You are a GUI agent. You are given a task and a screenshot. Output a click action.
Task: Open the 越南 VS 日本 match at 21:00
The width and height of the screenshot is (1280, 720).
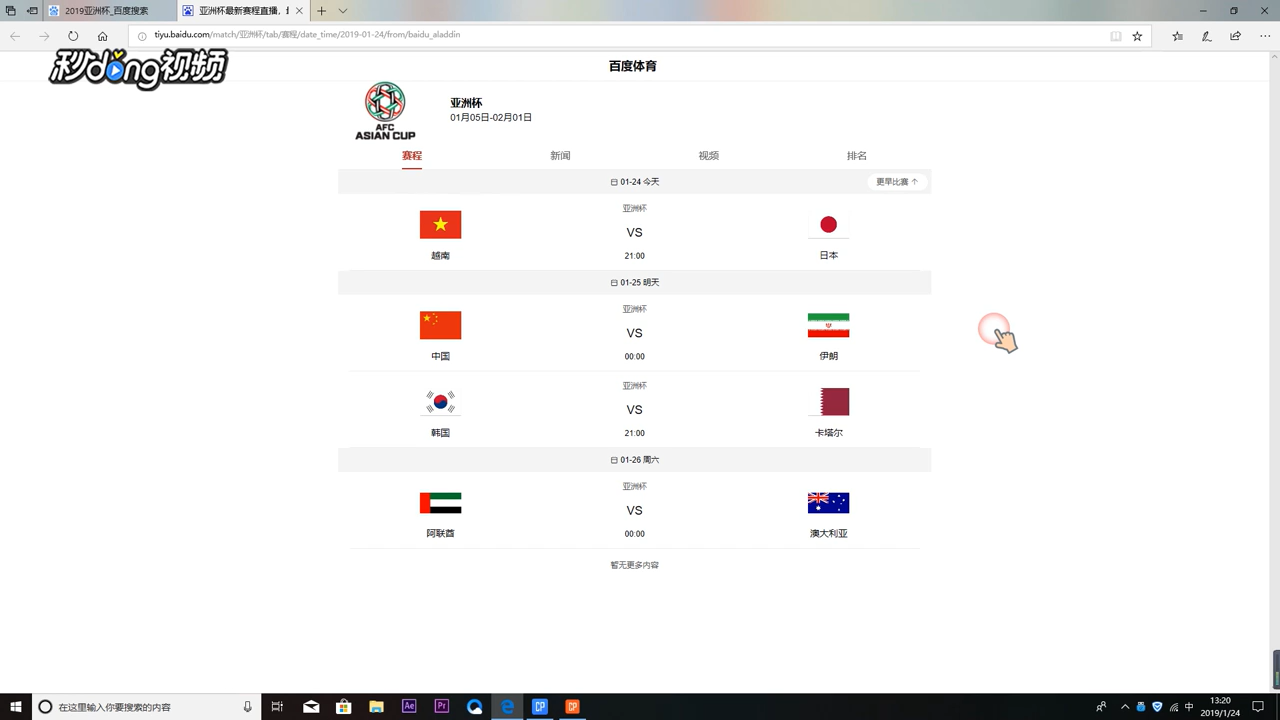(x=634, y=232)
